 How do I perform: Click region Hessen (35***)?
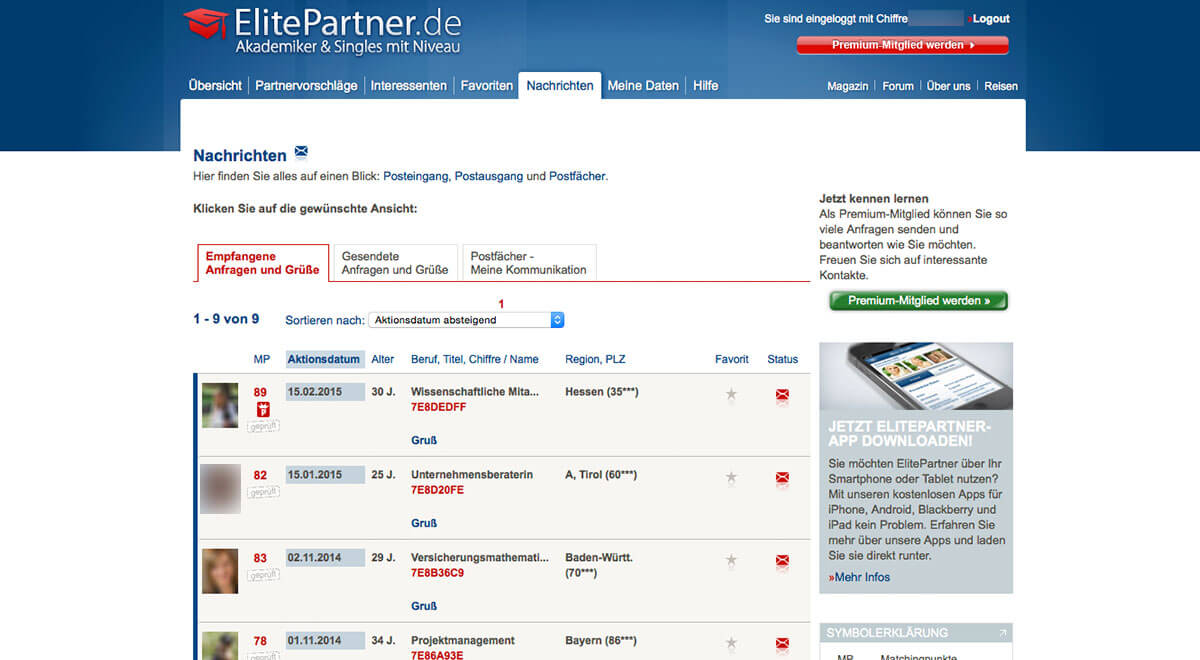tap(602, 392)
